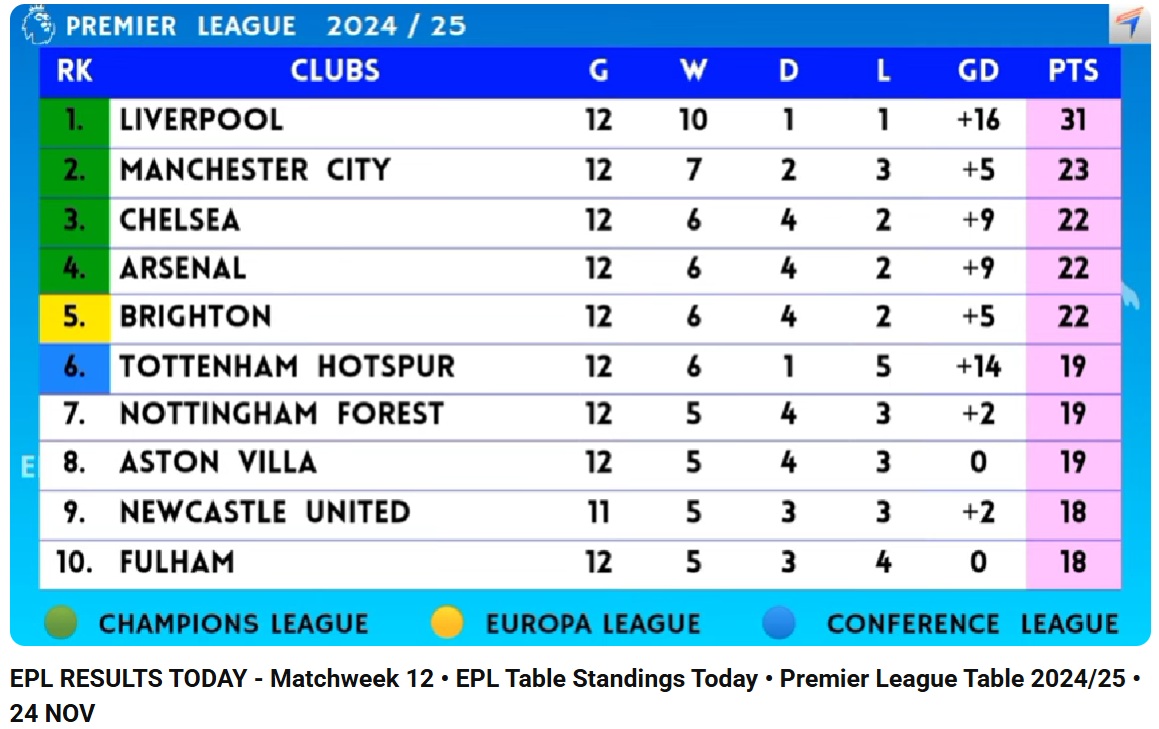Click the RK column header

pos(75,71)
